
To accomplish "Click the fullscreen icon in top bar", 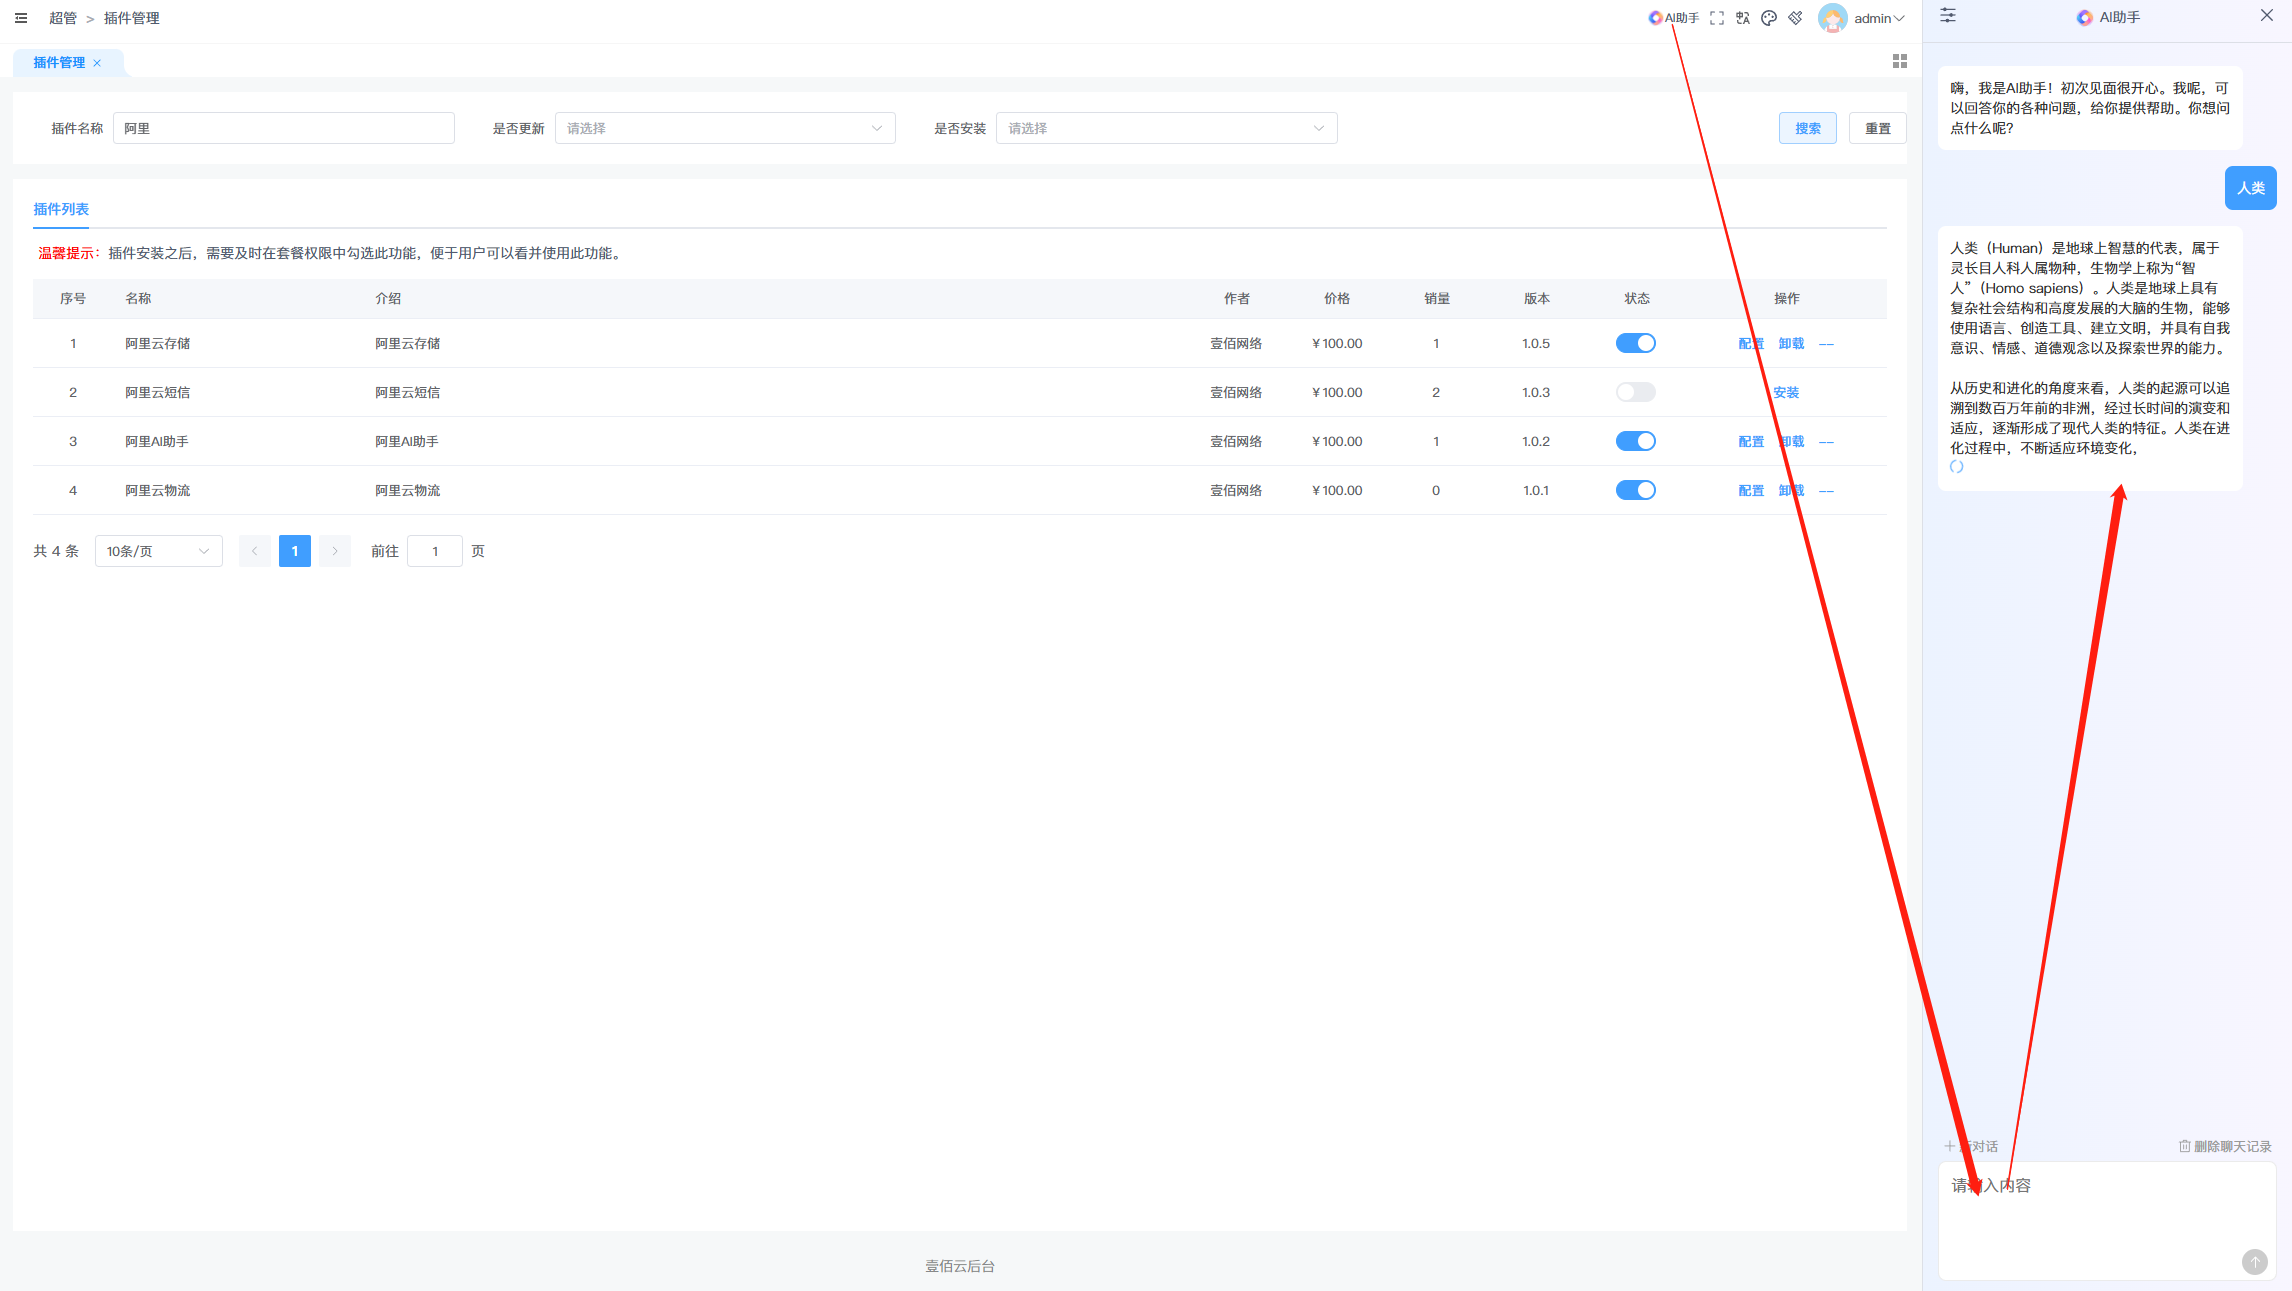I will point(1717,18).
